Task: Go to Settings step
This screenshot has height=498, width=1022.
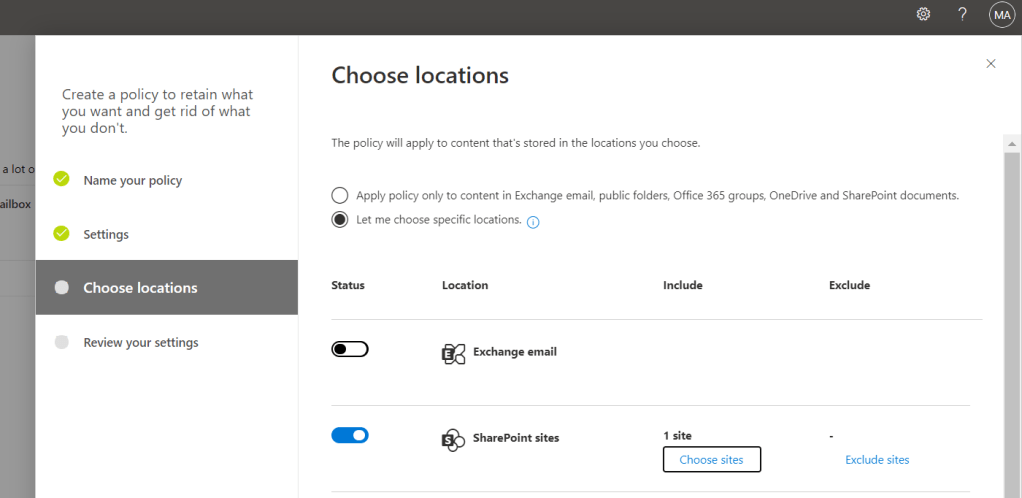Action: pyautogui.click(x=106, y=235)
